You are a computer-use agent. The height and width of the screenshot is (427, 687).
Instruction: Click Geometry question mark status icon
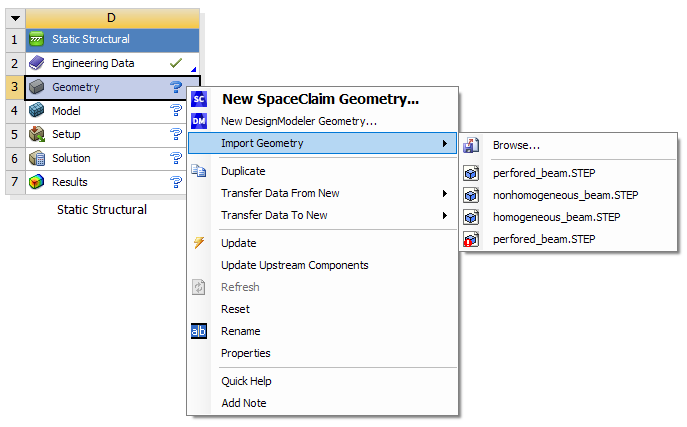(x=176, y=87)
